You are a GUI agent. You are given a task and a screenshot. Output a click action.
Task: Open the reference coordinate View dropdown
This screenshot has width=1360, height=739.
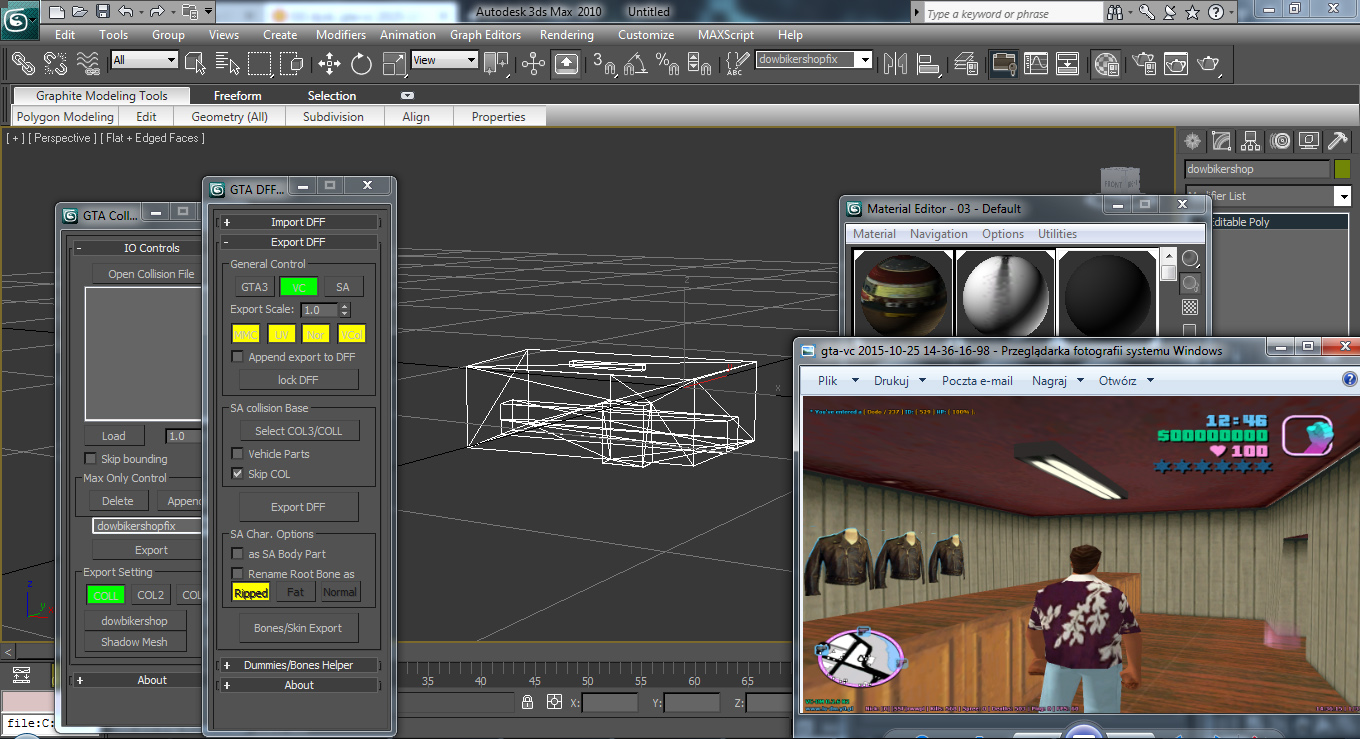445,60
